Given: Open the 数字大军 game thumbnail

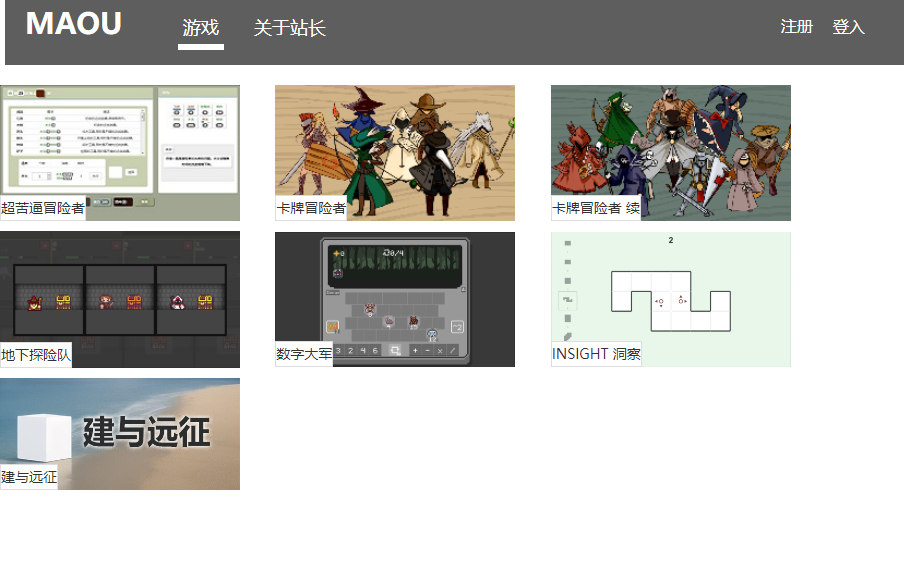Looking at the screenshot, I should (x=395, y=299).
